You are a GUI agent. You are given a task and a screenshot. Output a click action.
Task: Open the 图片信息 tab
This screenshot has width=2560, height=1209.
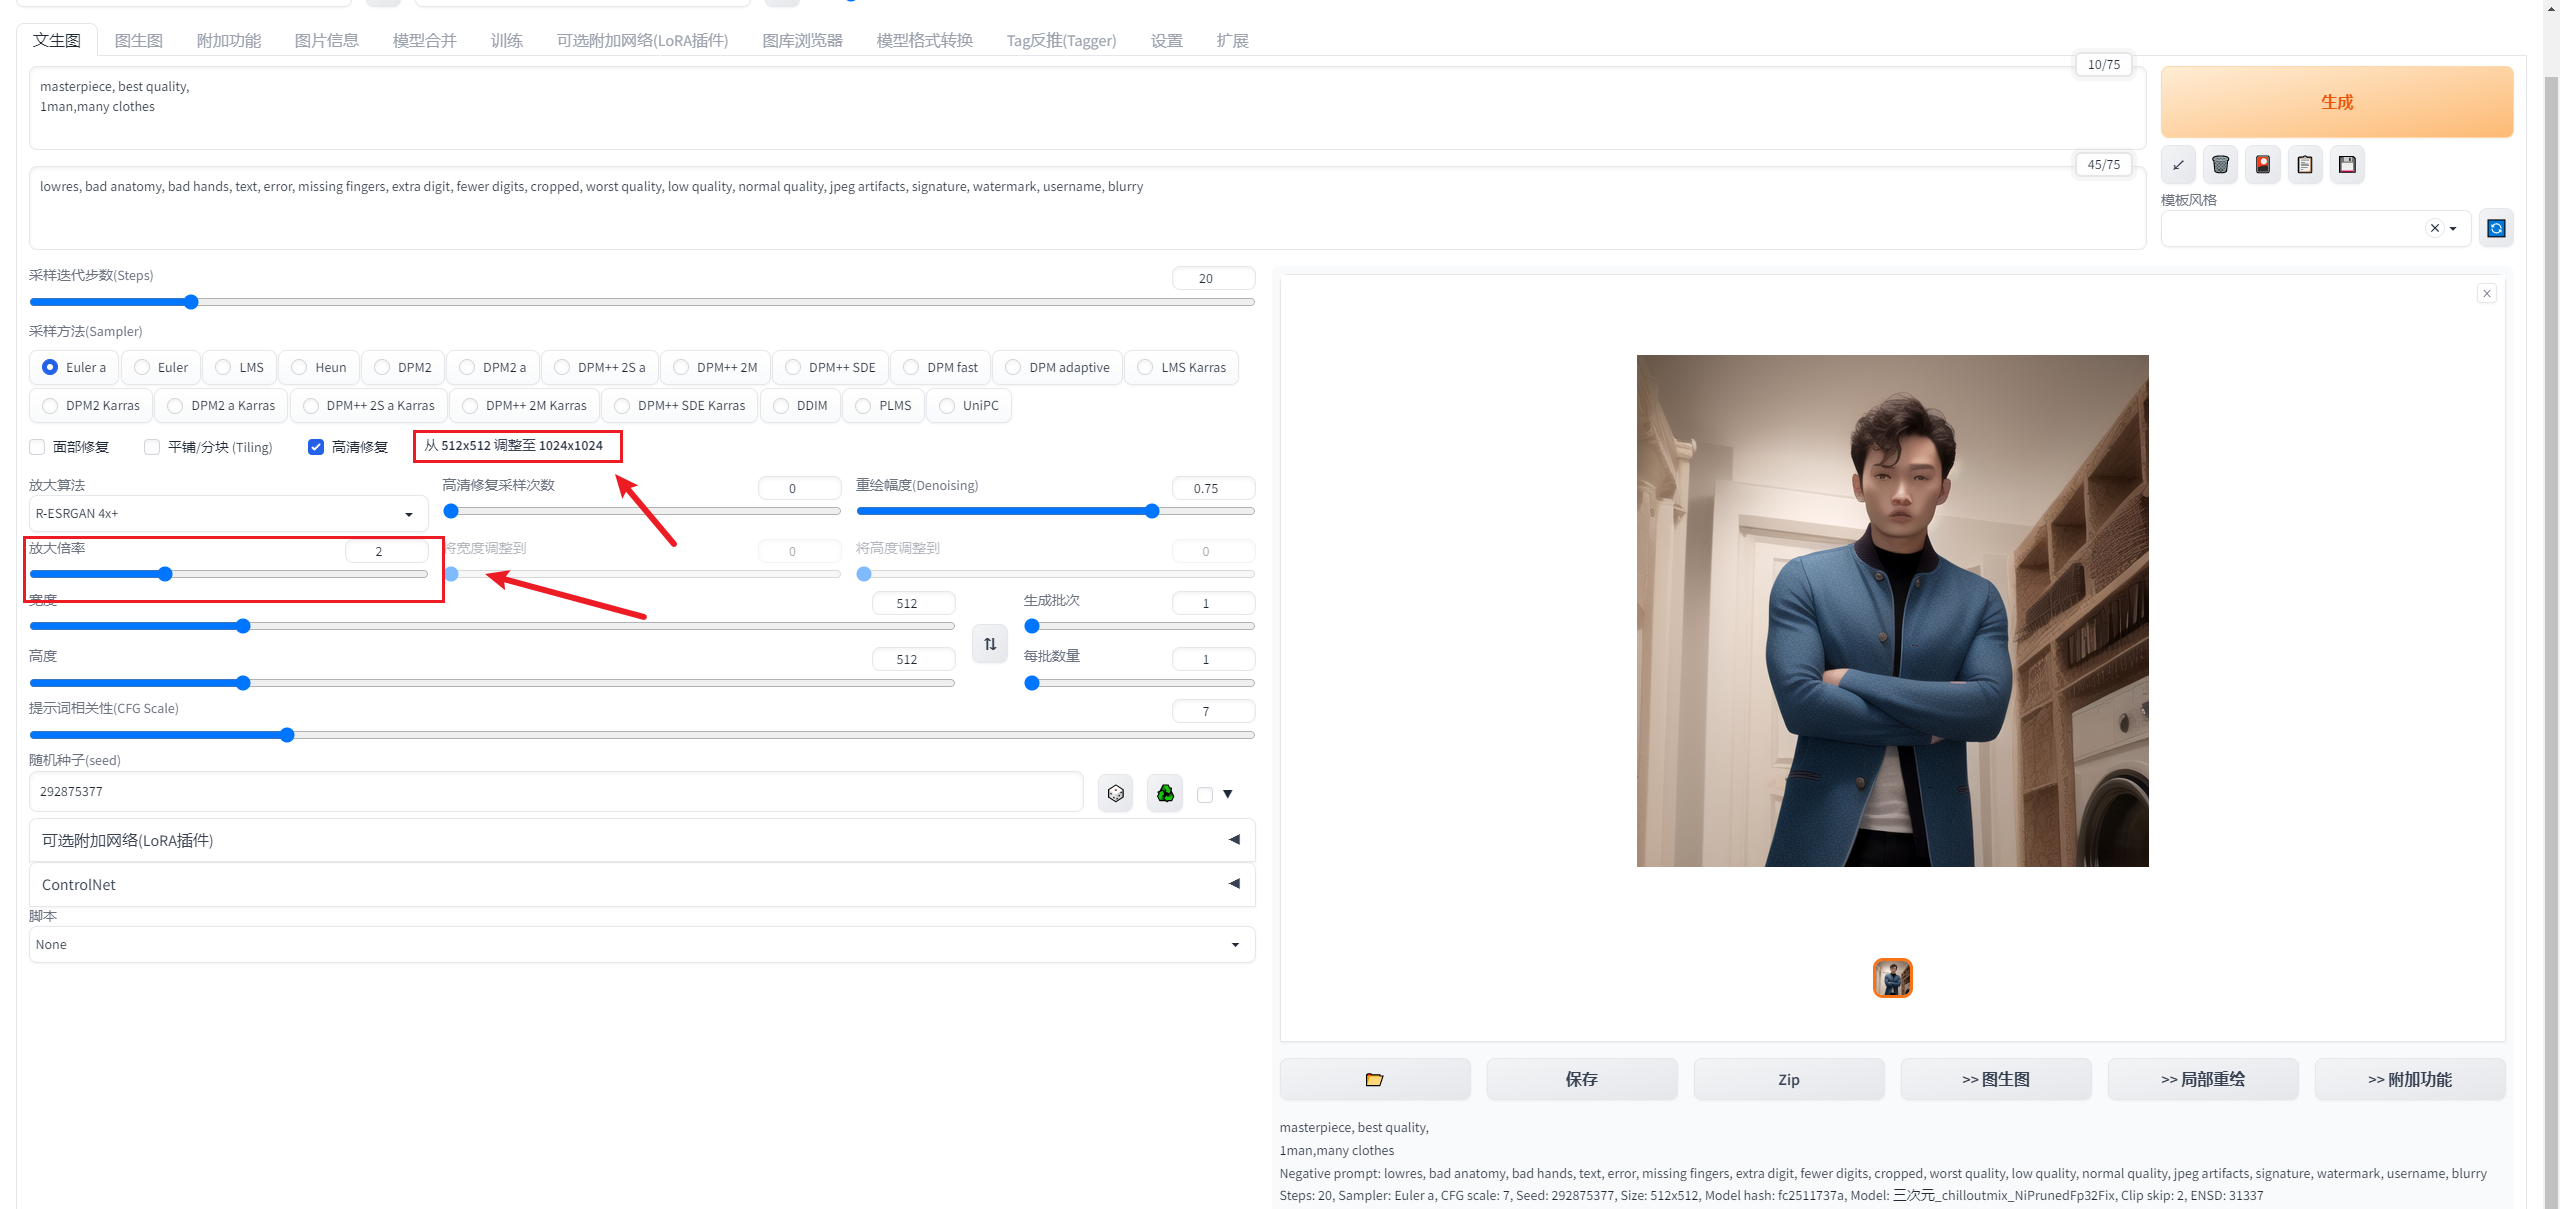(x=326, y=40)
